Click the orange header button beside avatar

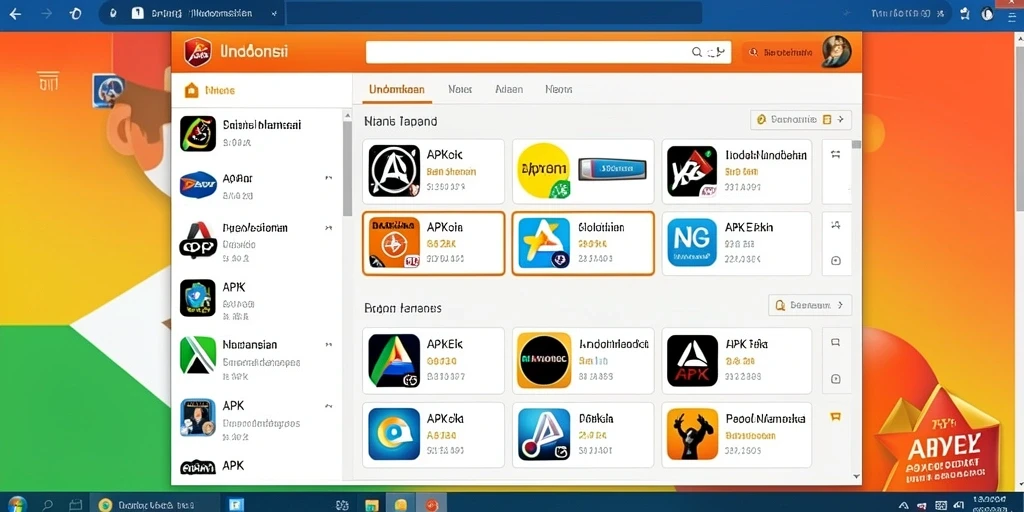point(780,52)
